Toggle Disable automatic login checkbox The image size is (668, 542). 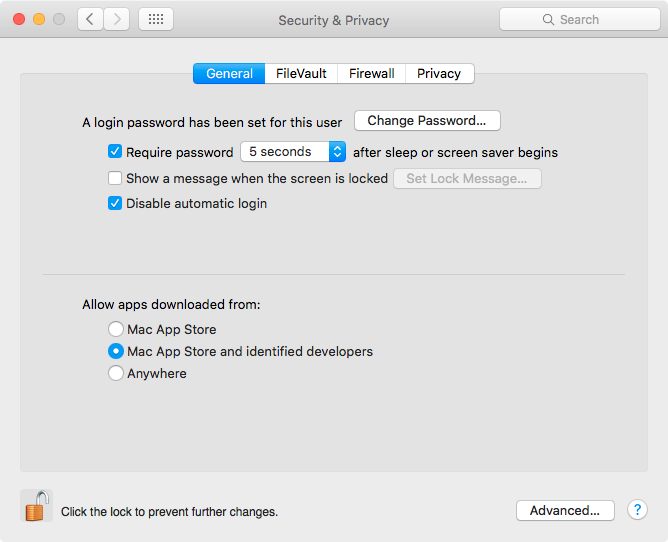pyautogui.click(x=115, y=203)
